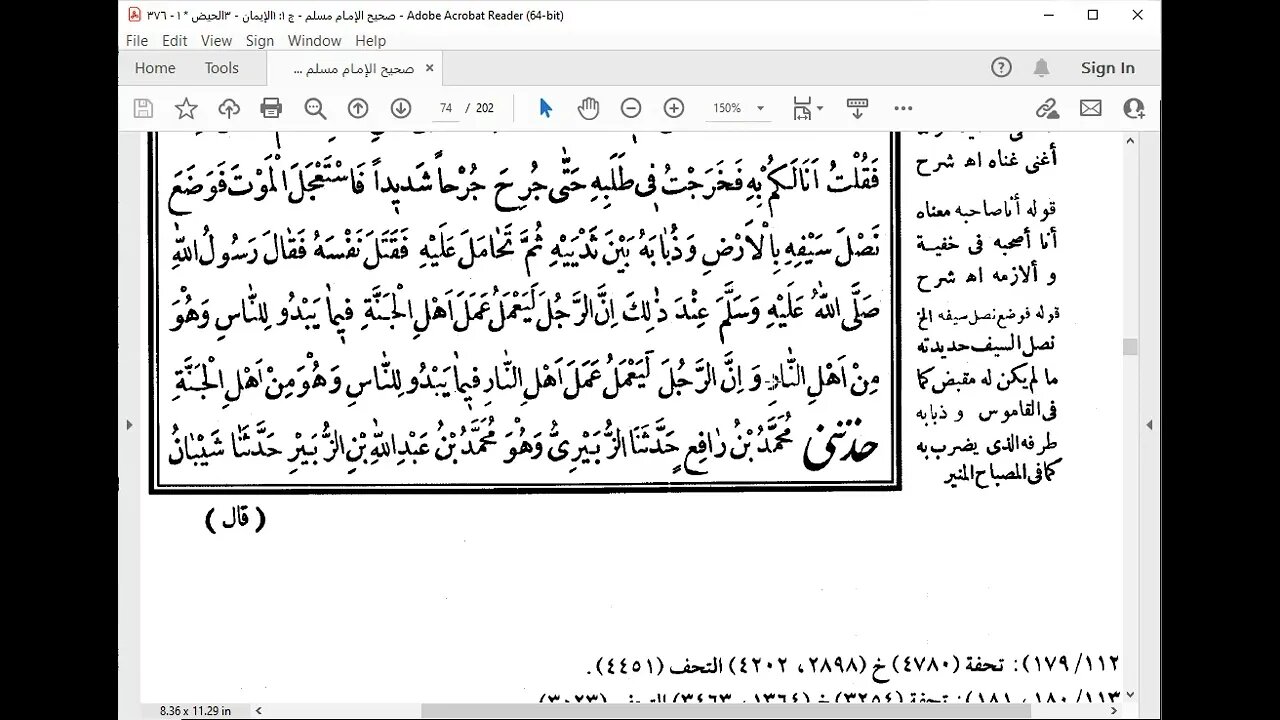Expand the left navigation pane arrow

pos(127,425)
